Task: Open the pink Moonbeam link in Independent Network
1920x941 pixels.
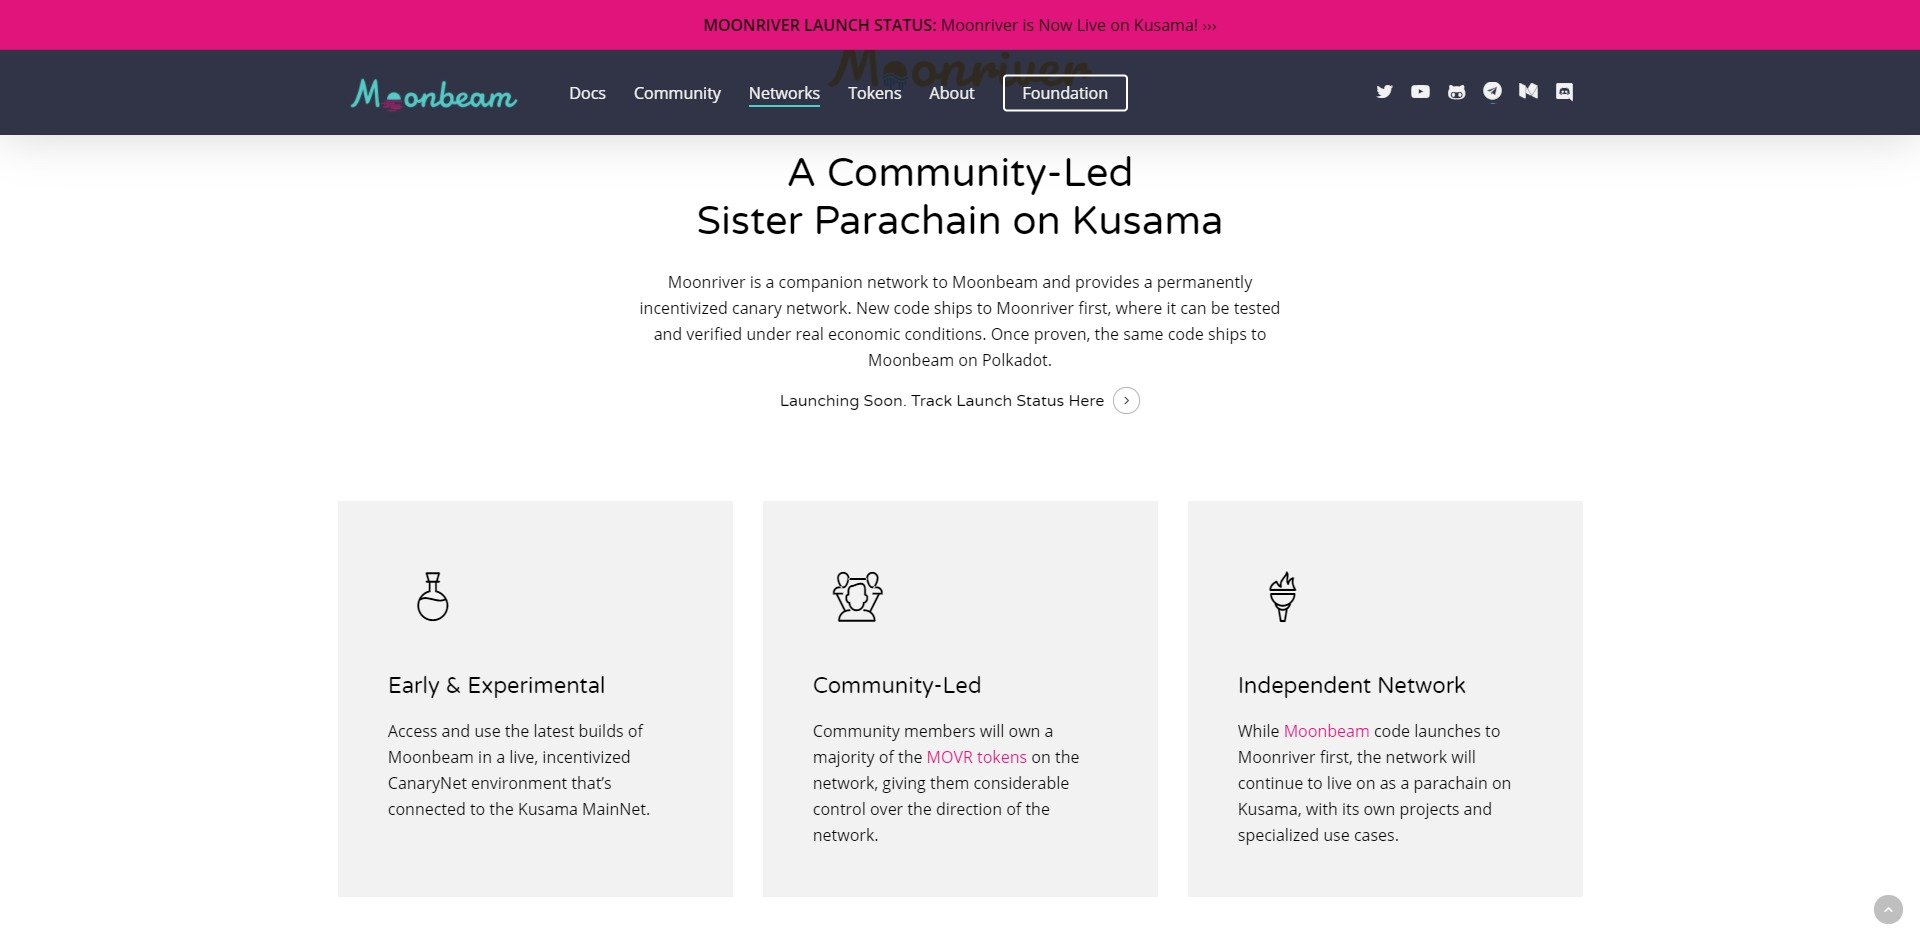Action: [1326, 731]
